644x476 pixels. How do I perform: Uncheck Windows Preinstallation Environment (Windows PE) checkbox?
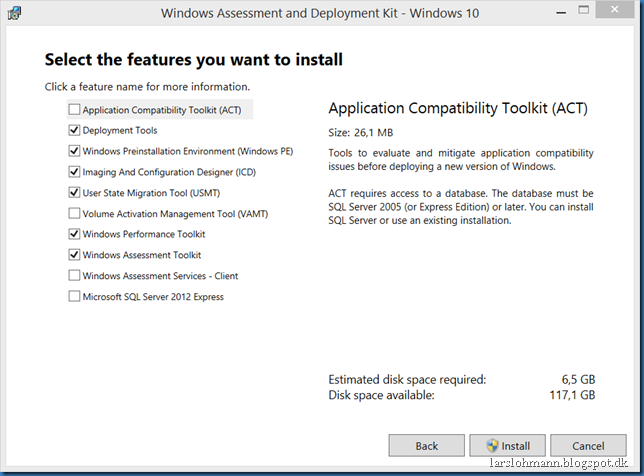[74, 151]
